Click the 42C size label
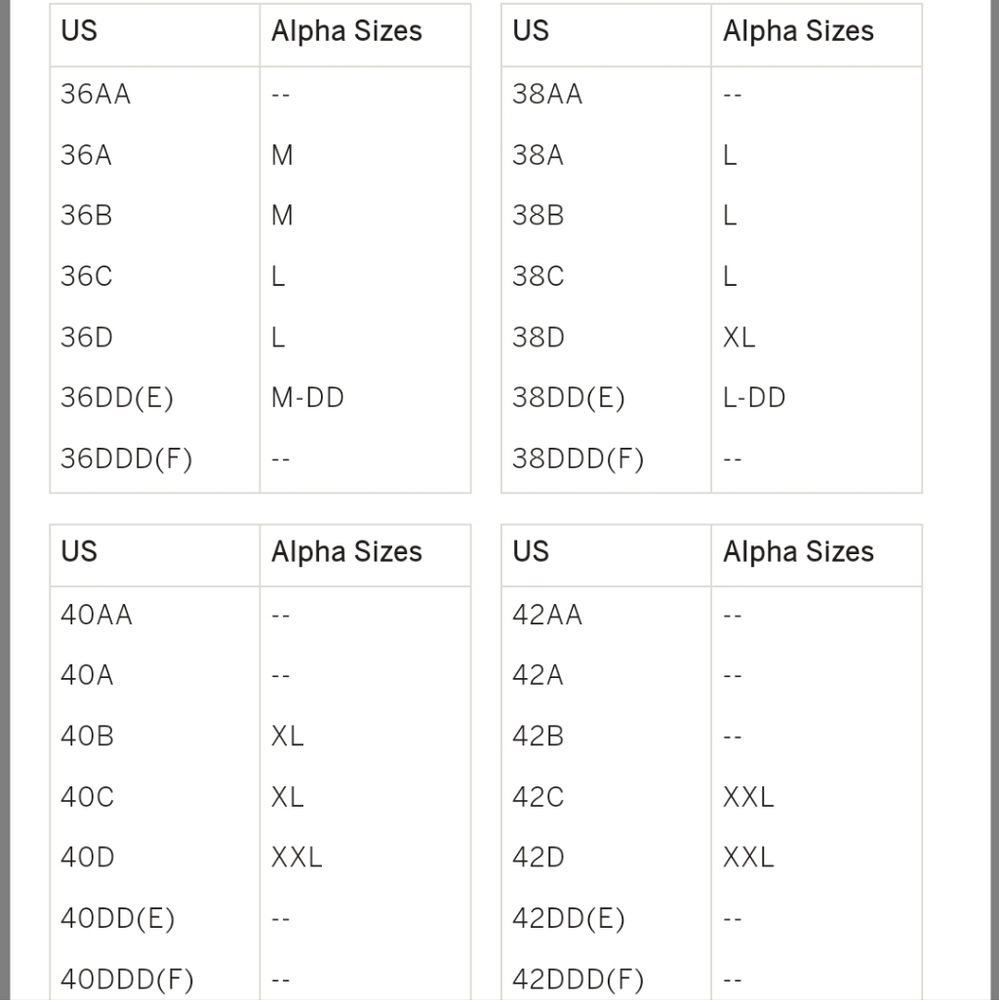Viewport: 999px width, 1000px height. coord(538,797)
